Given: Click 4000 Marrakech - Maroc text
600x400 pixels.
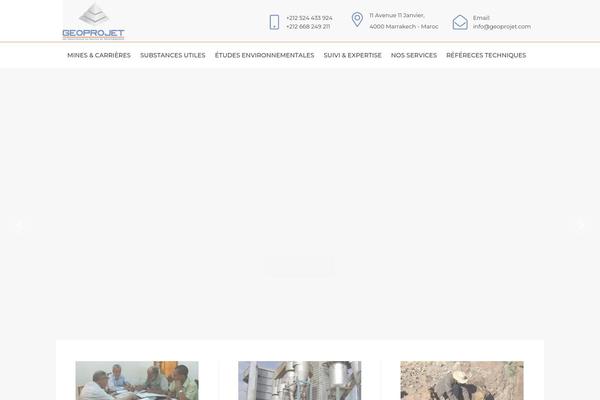Looking at the screenshot, I should tap(404, 27).
